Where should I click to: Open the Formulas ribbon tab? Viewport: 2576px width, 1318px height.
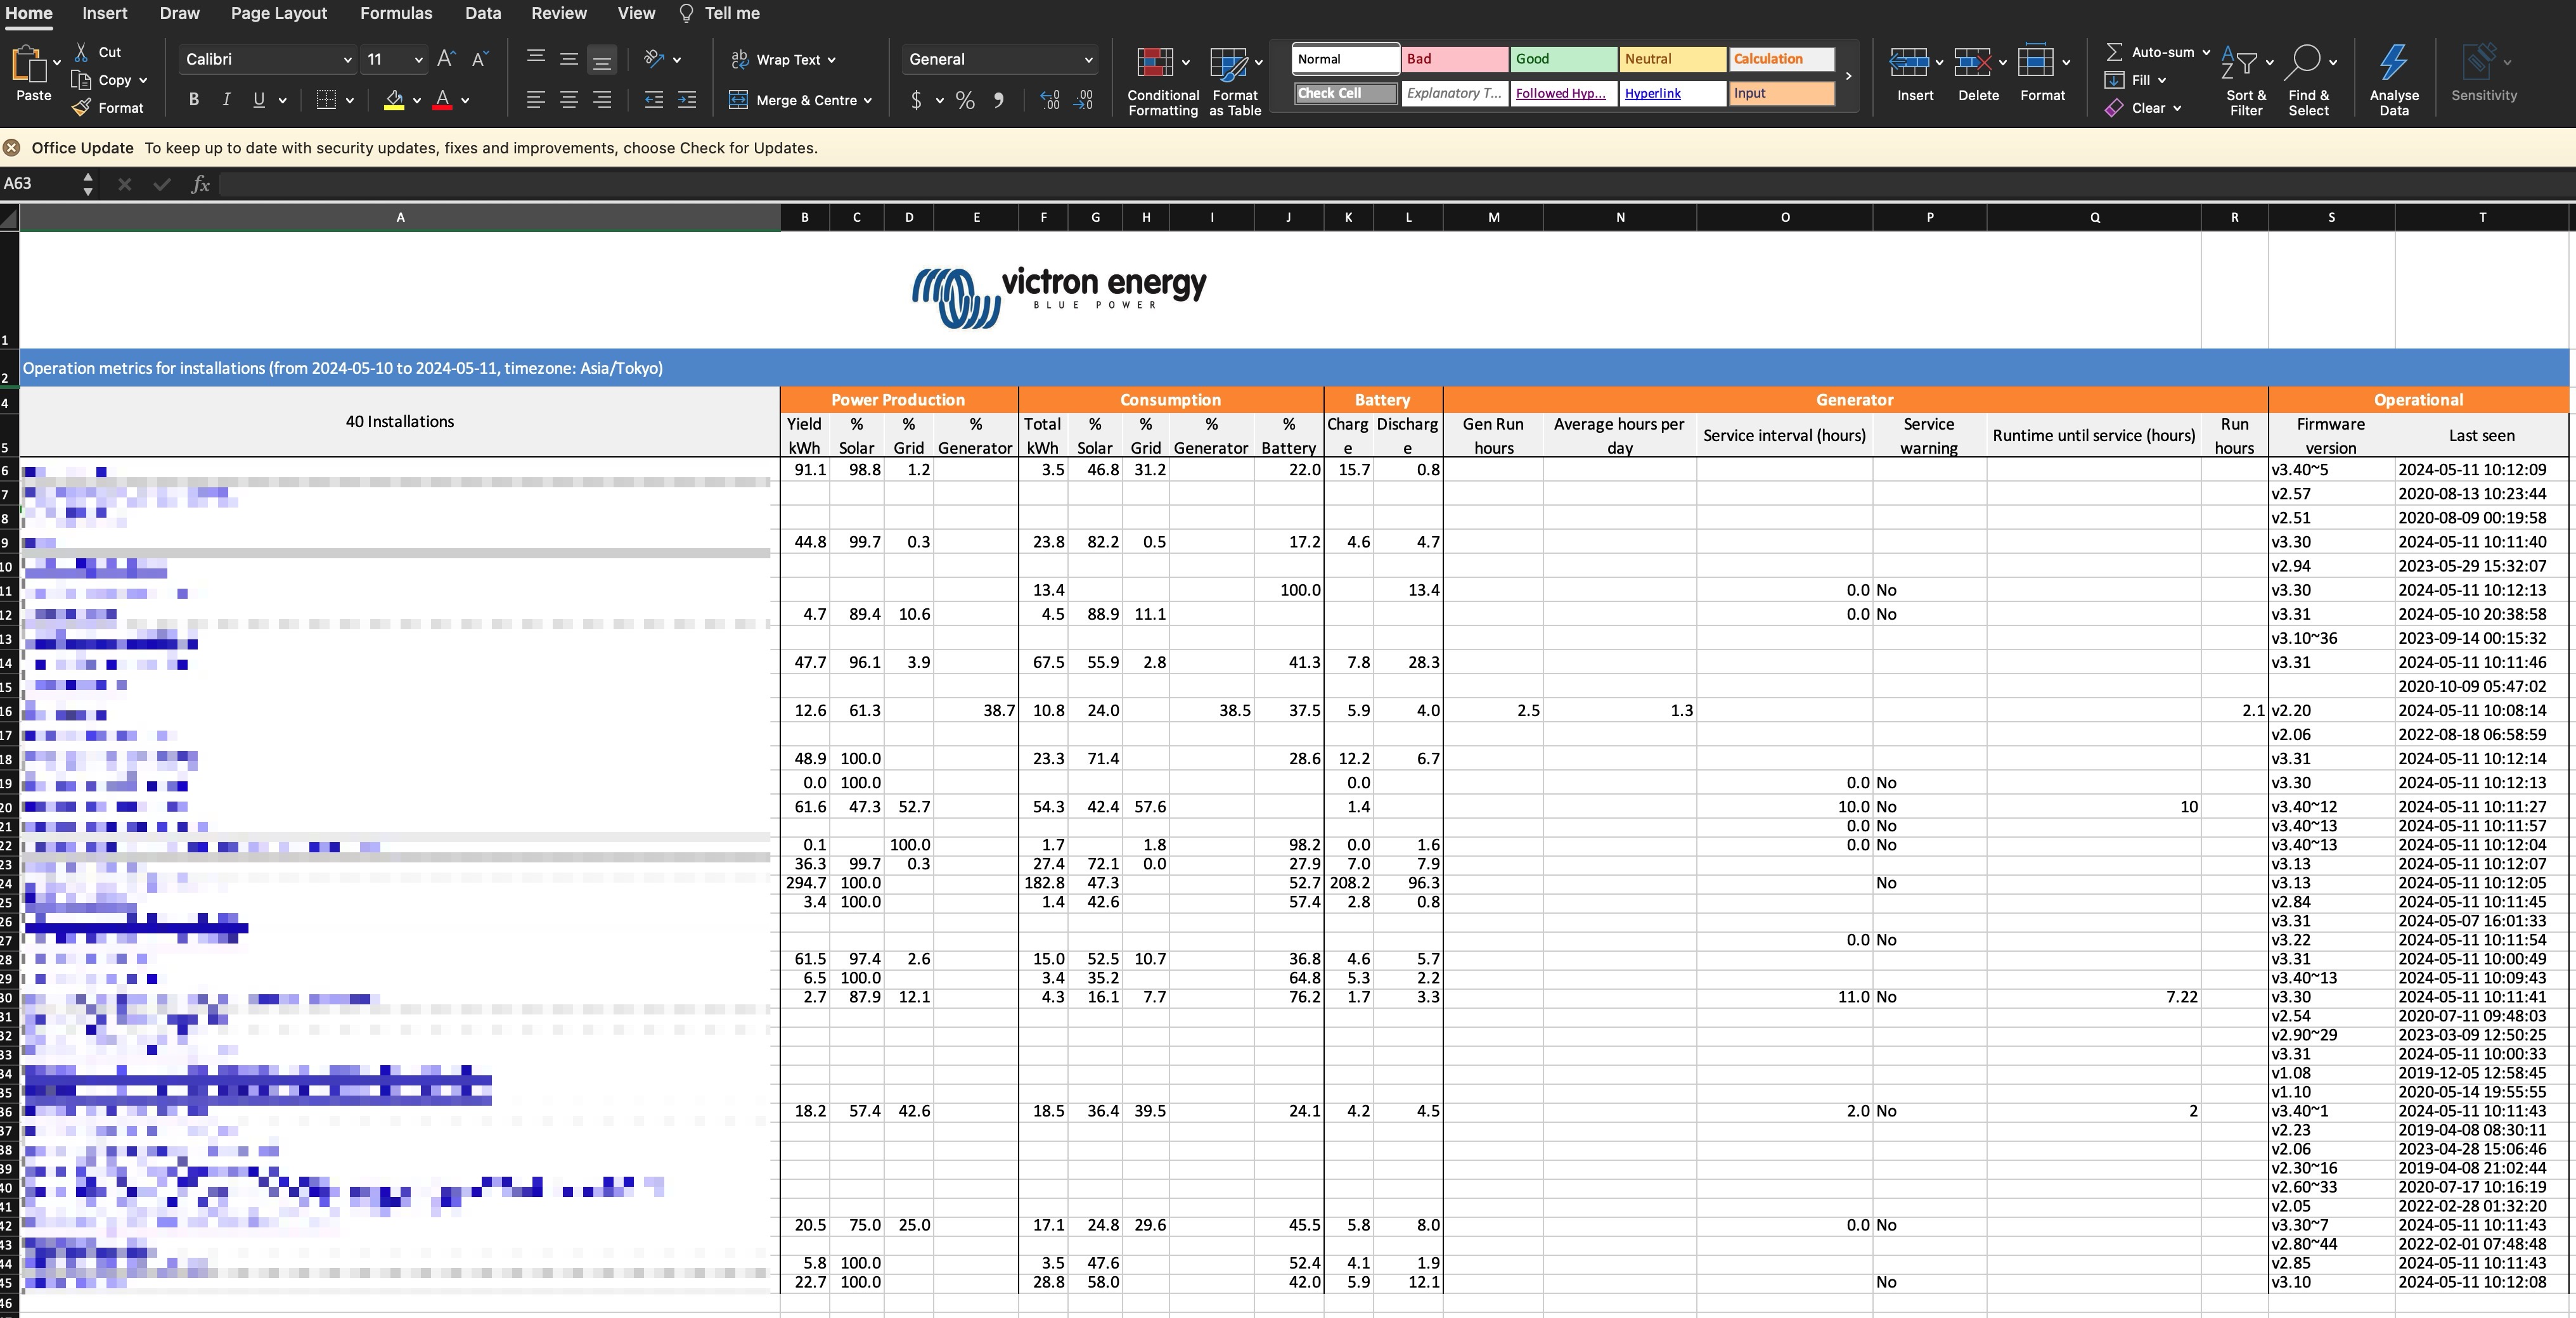coord(396,13)
